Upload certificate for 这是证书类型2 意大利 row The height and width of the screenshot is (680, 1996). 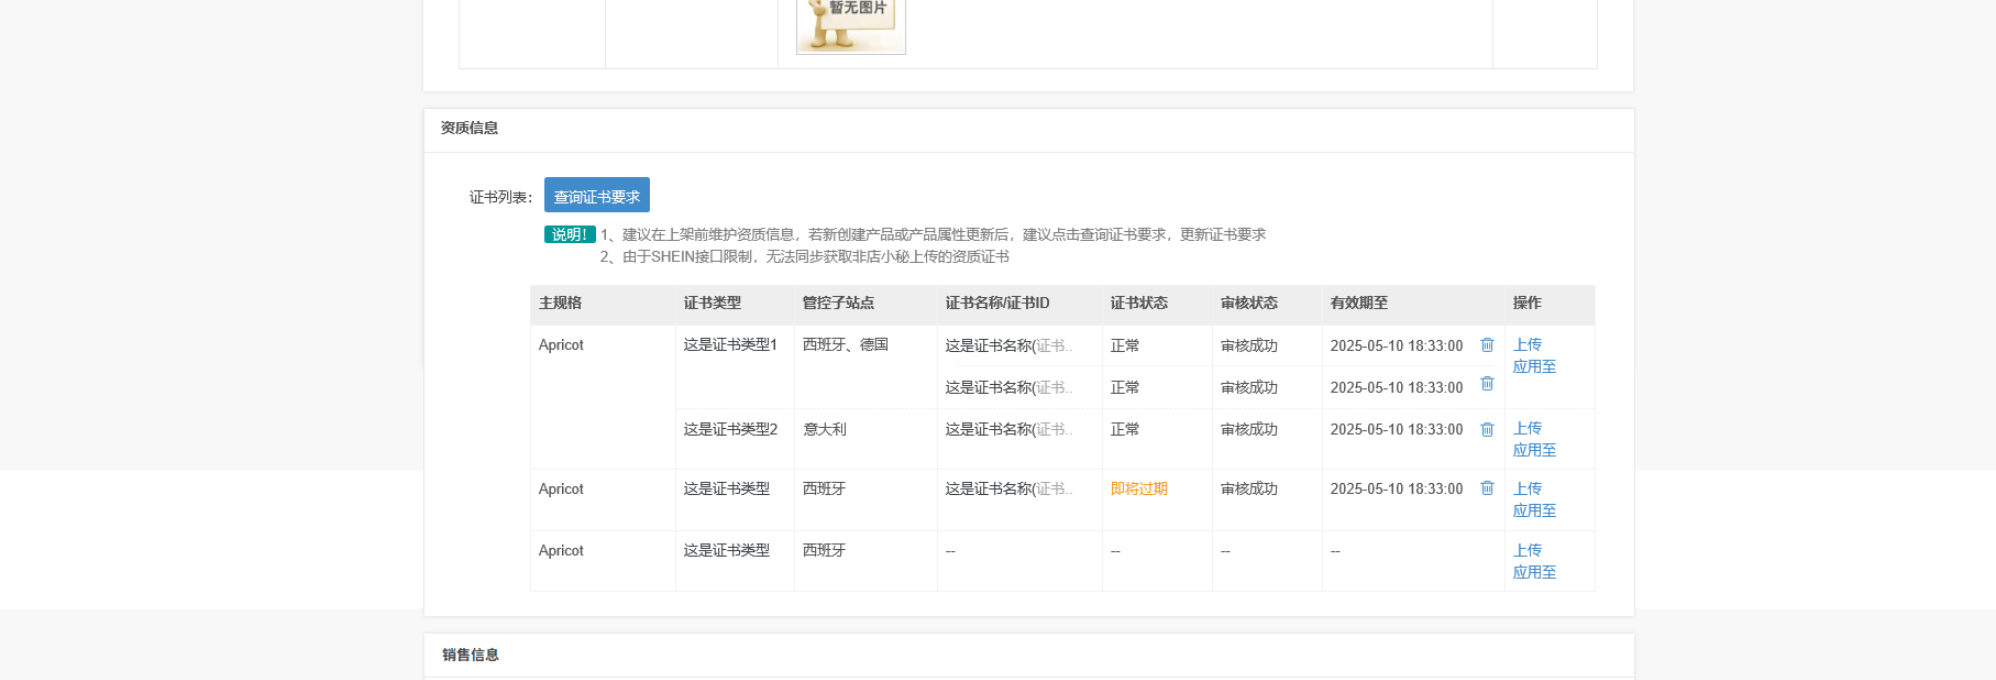1527,428
